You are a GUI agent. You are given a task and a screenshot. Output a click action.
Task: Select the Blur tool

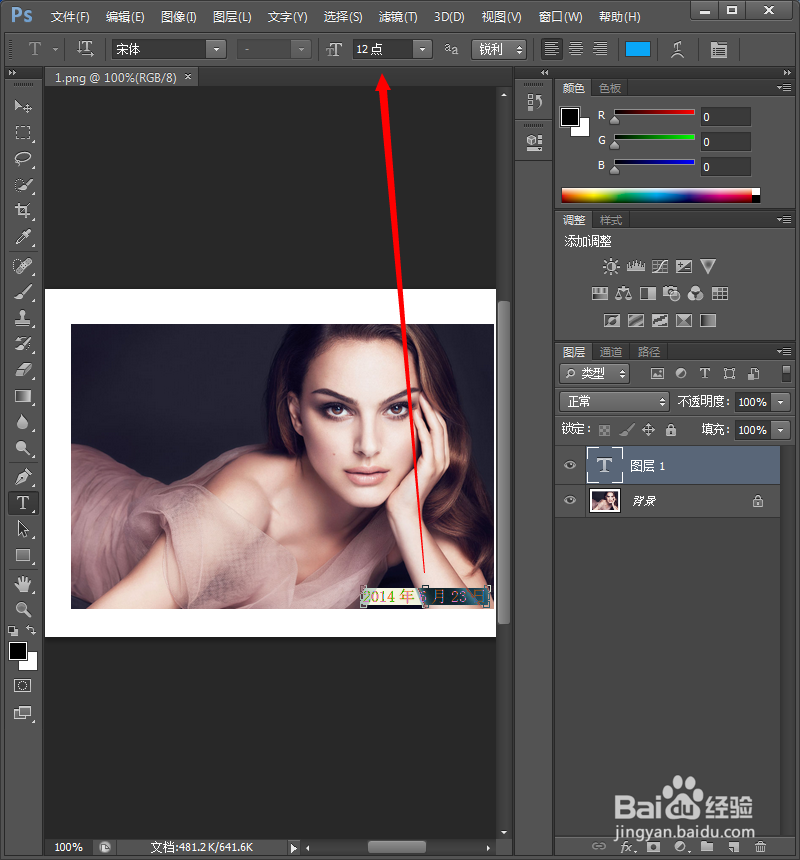(22, 422)
